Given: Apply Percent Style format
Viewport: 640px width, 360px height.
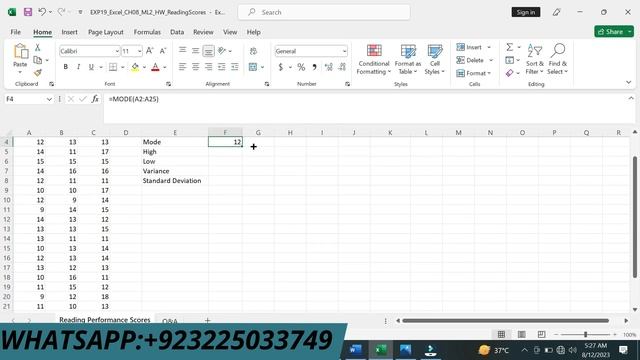Looking at the screenshot, I should pos(301,67).
